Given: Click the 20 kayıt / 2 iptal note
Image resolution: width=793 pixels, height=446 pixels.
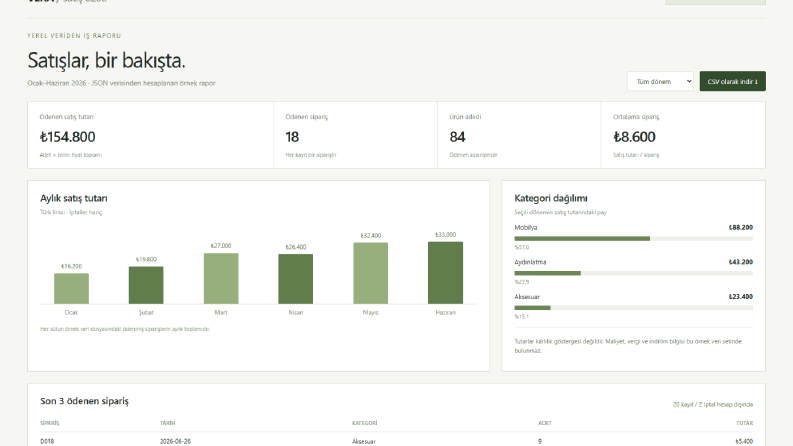Looking at the screenshot, I should point(713,405).
